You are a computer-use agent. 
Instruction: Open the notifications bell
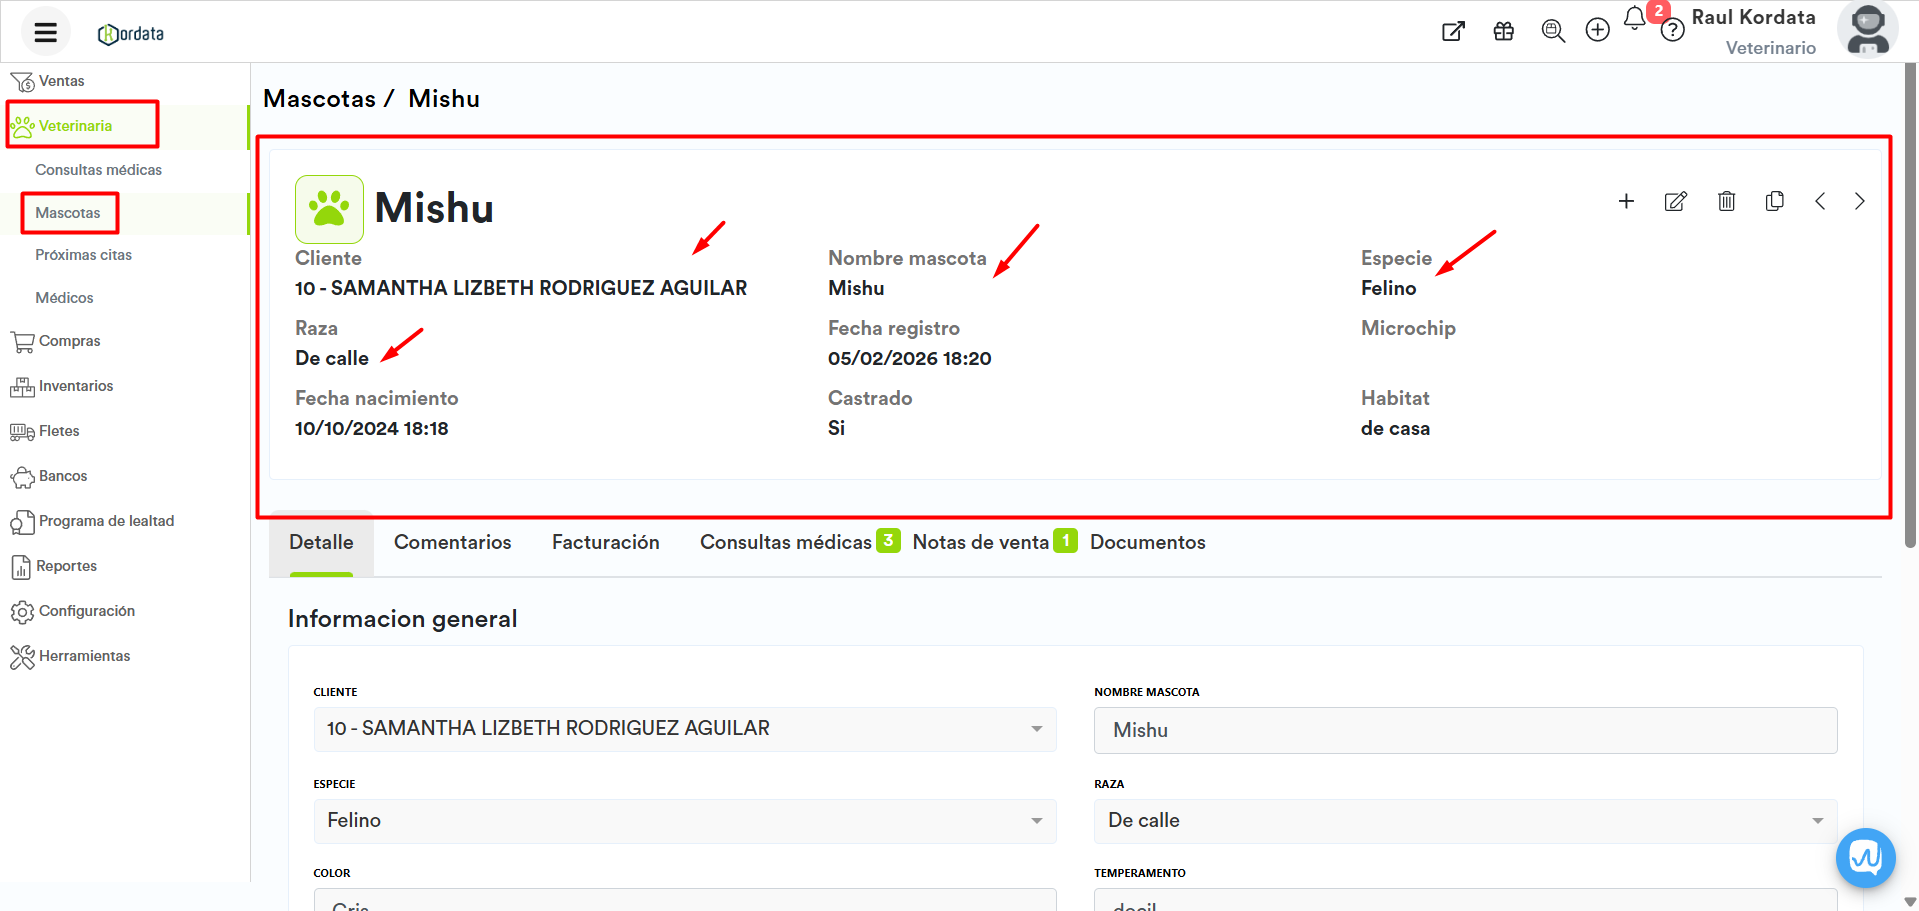click(1634, 19)
